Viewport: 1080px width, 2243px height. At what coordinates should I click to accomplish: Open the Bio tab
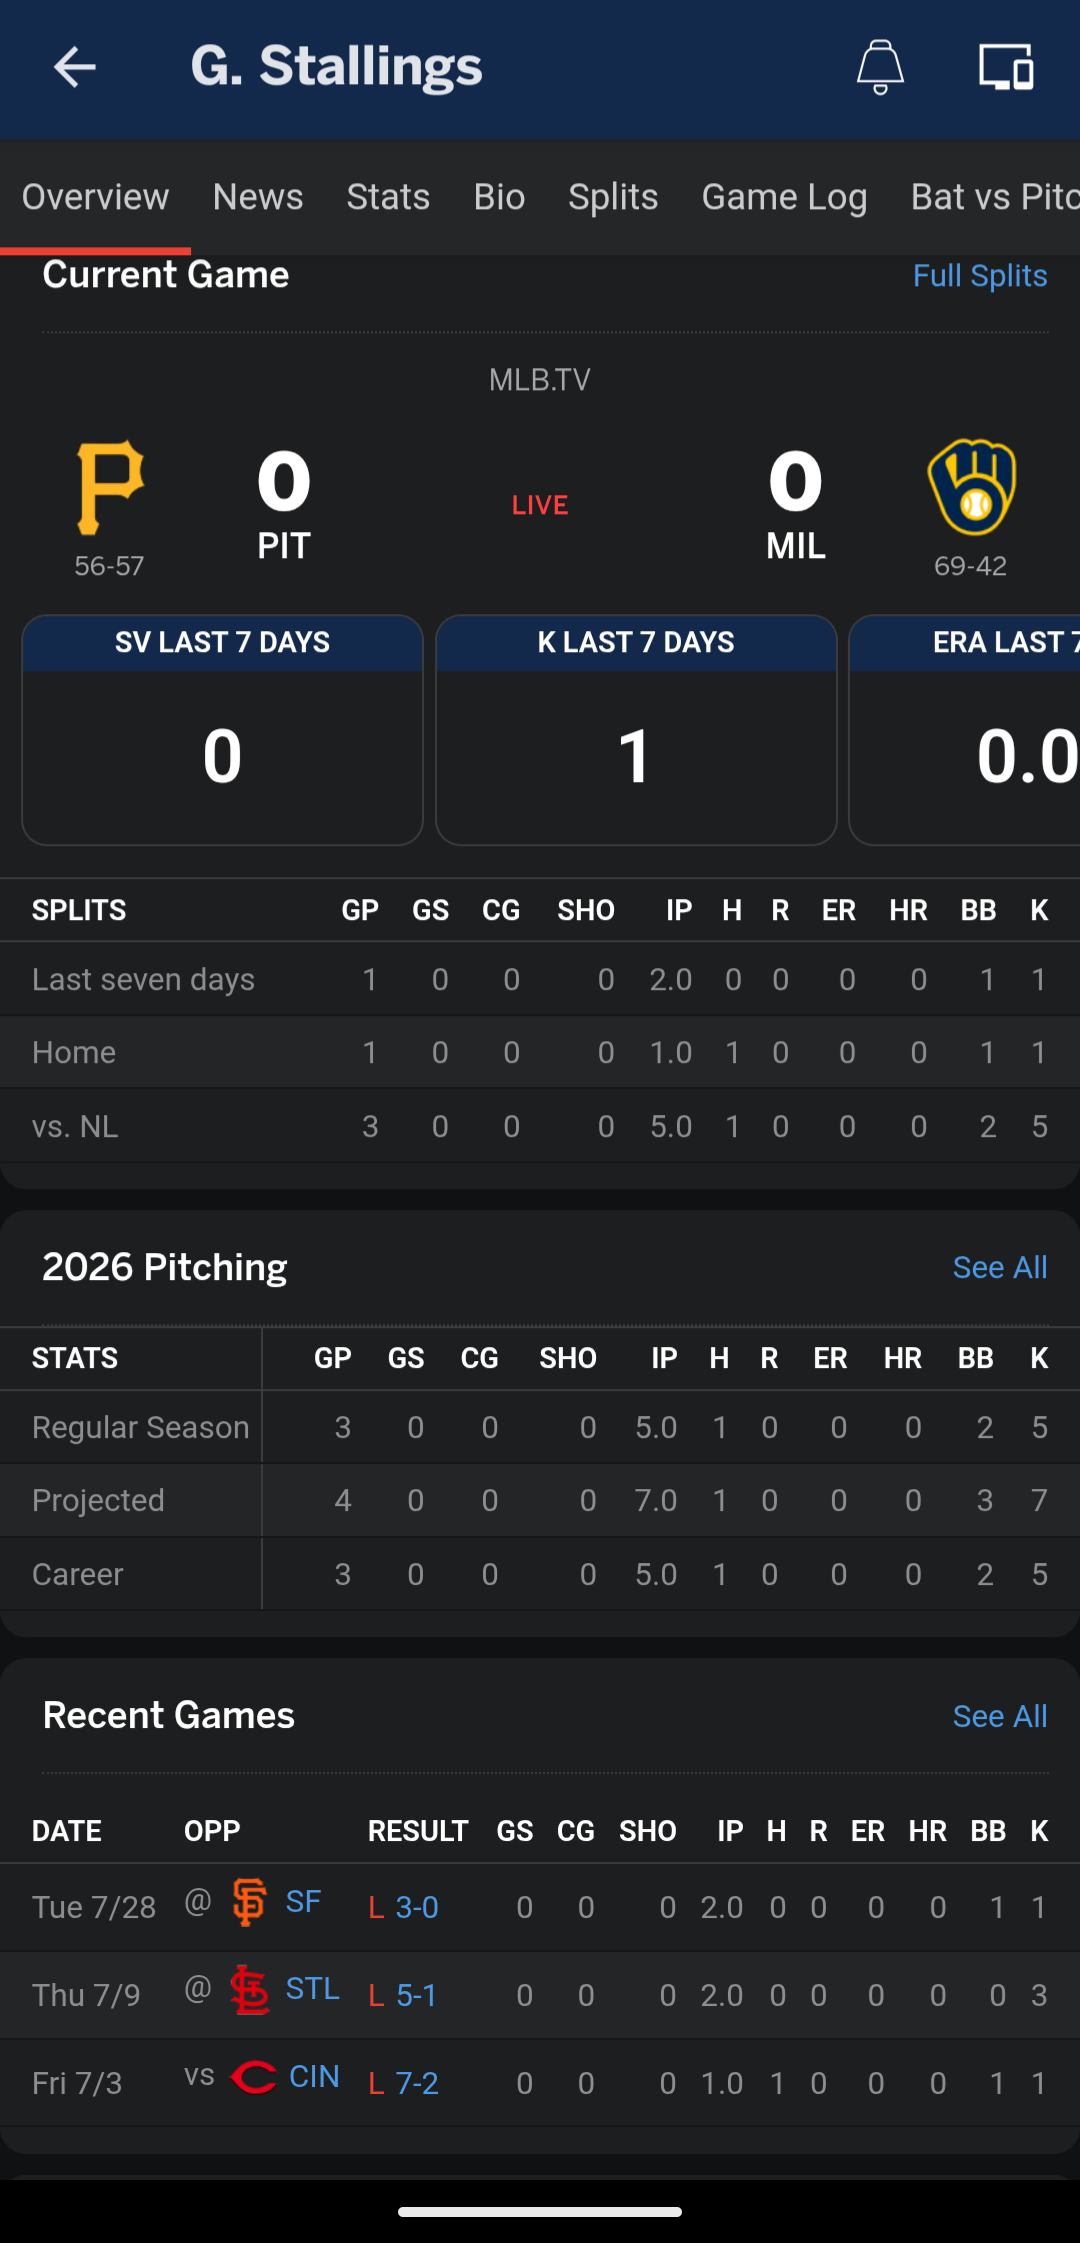point(499,197)
